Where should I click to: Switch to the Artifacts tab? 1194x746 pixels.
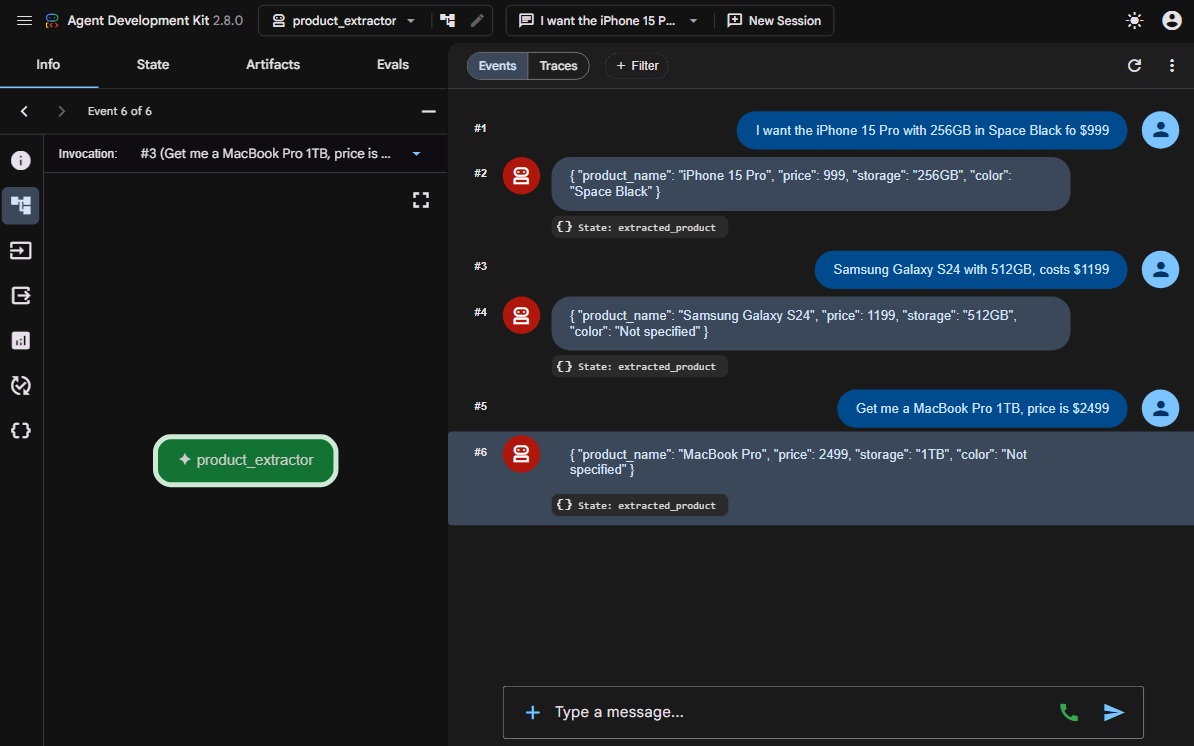(273, 65)
